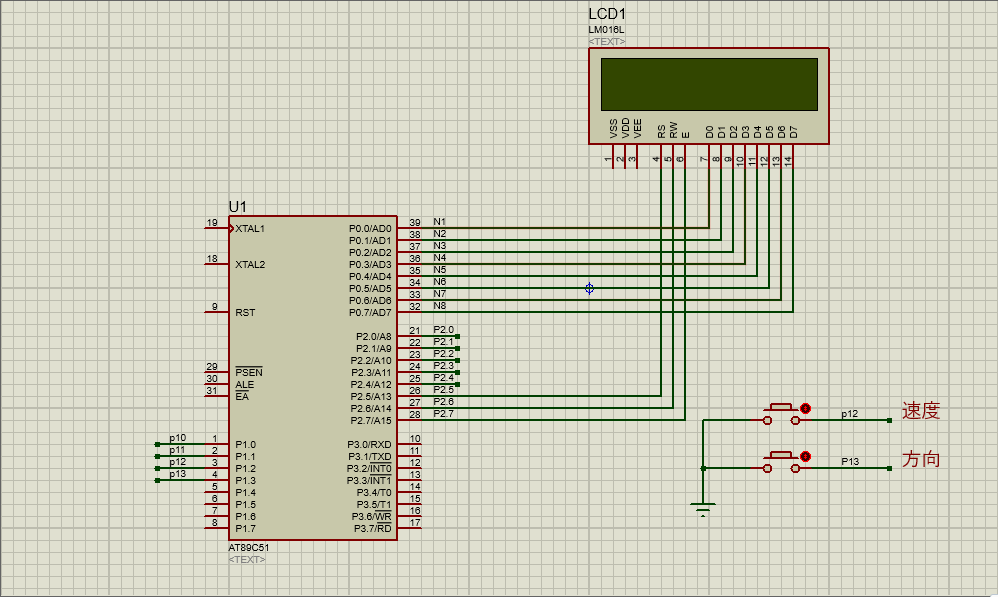Select the RST pin name
The width and height of the screenshot is (998, 597).
pyautogui.click(x=245, y=313)
